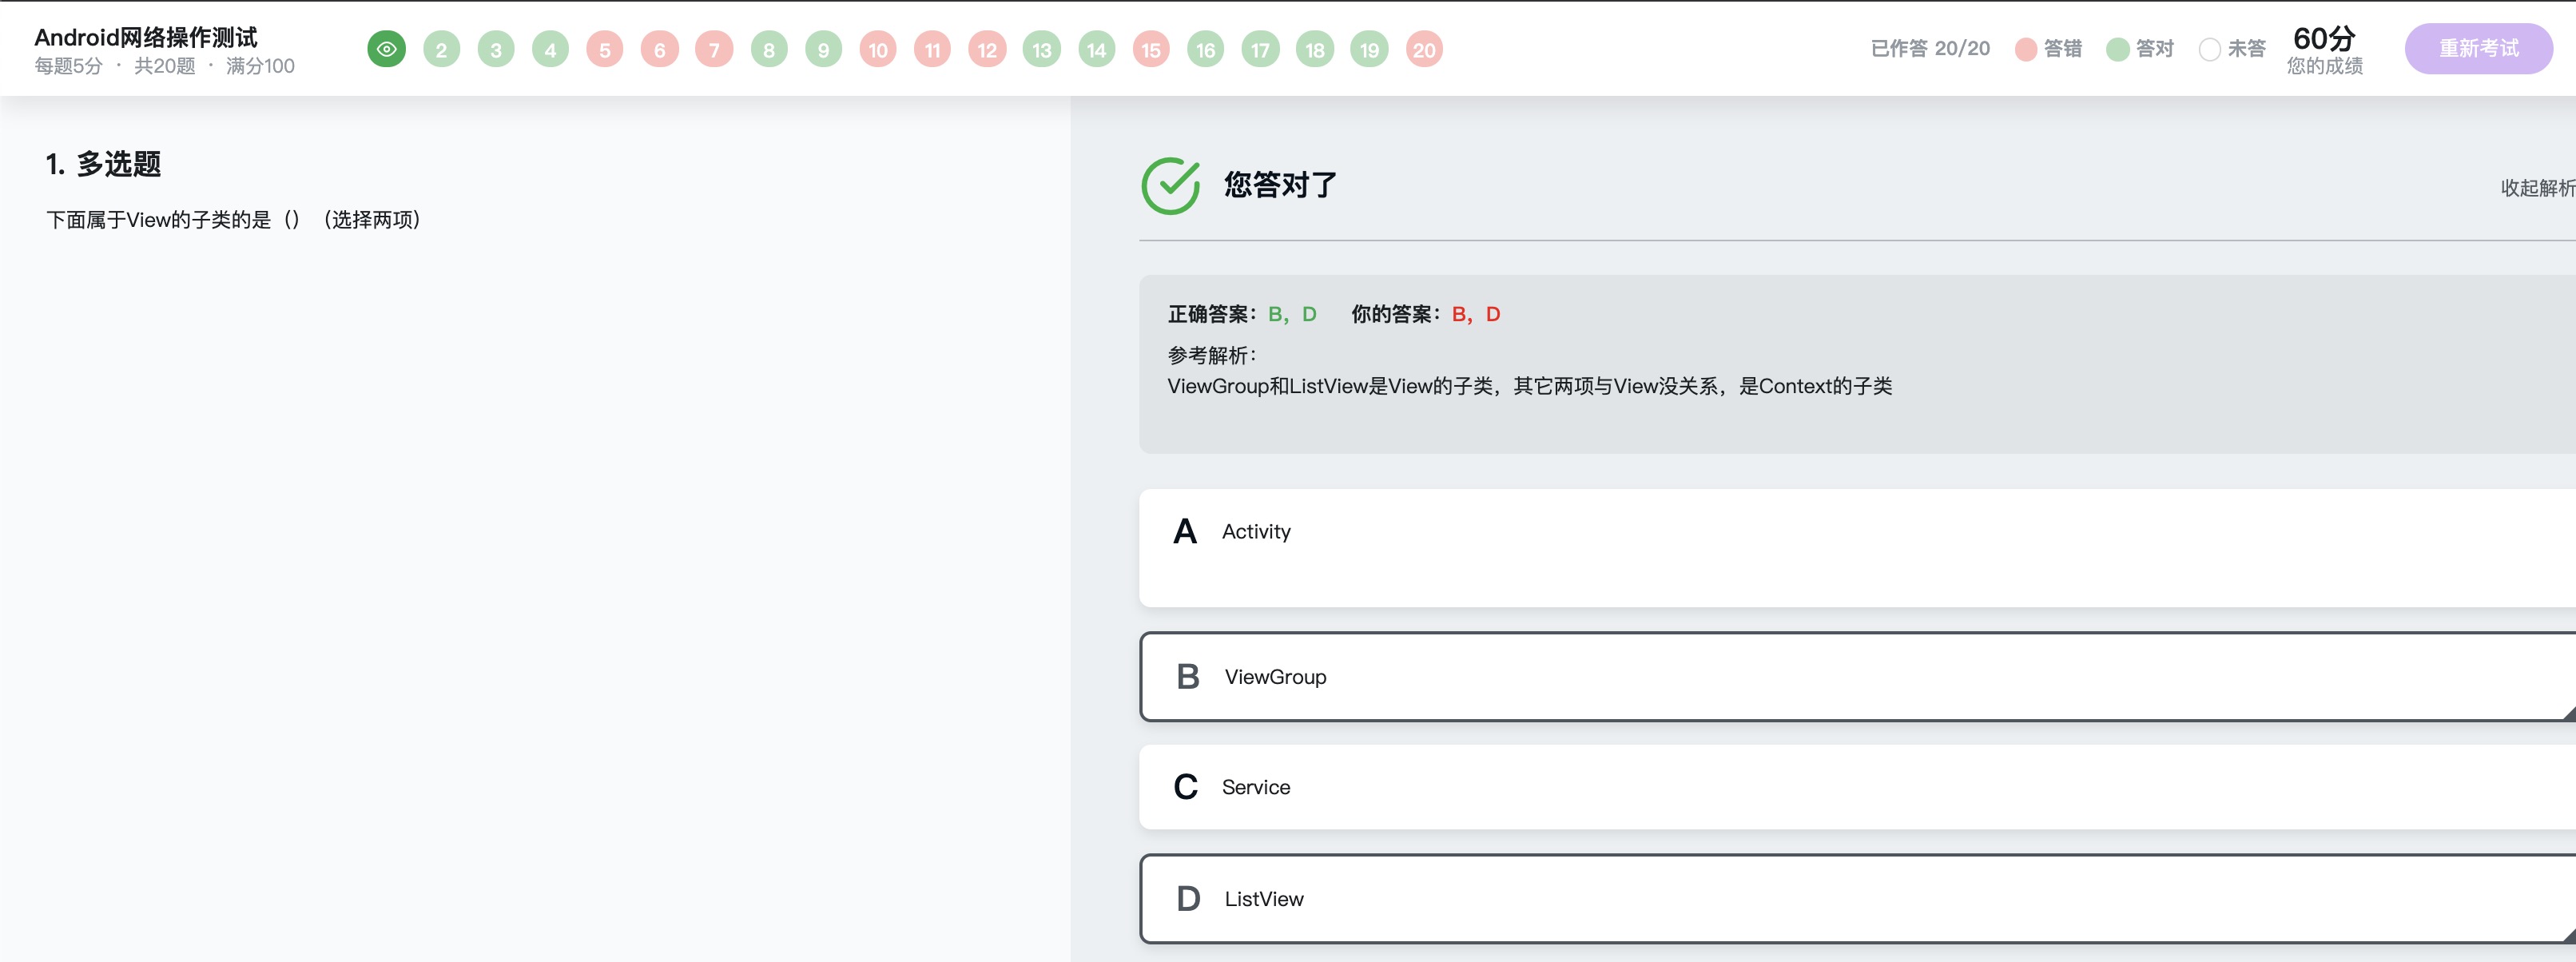Jump to question 6 circle
This screenshot has height=962, width=2576.
coord(660,49)
